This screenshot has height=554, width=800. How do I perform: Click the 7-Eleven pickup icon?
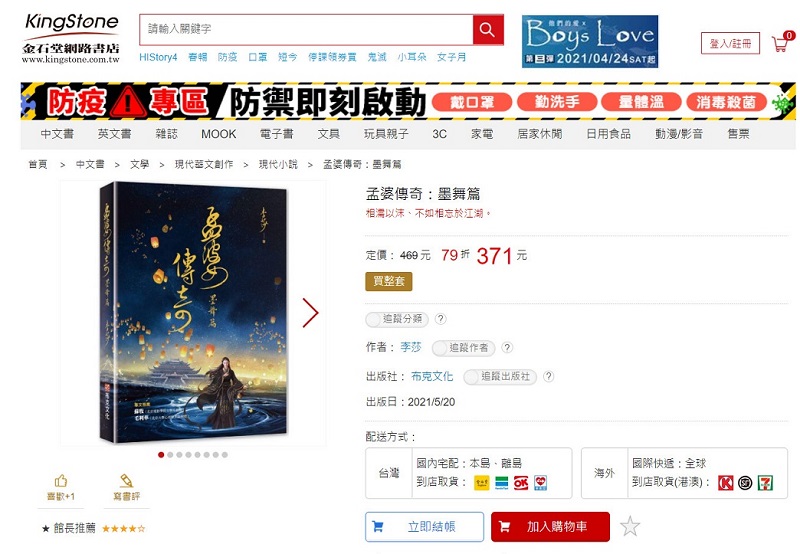(x=765, y=482)
